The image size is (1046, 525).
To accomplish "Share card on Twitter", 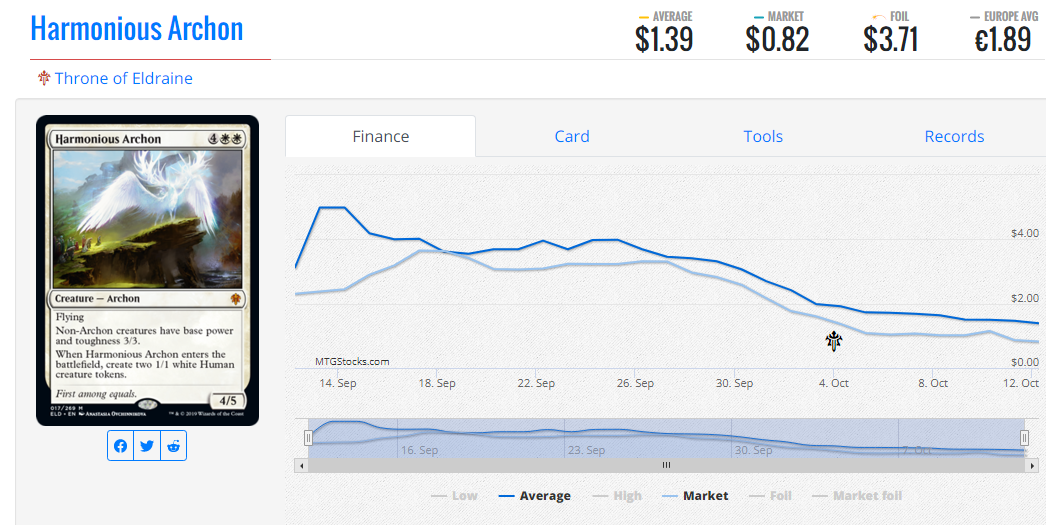I will (x=147, y=446).
